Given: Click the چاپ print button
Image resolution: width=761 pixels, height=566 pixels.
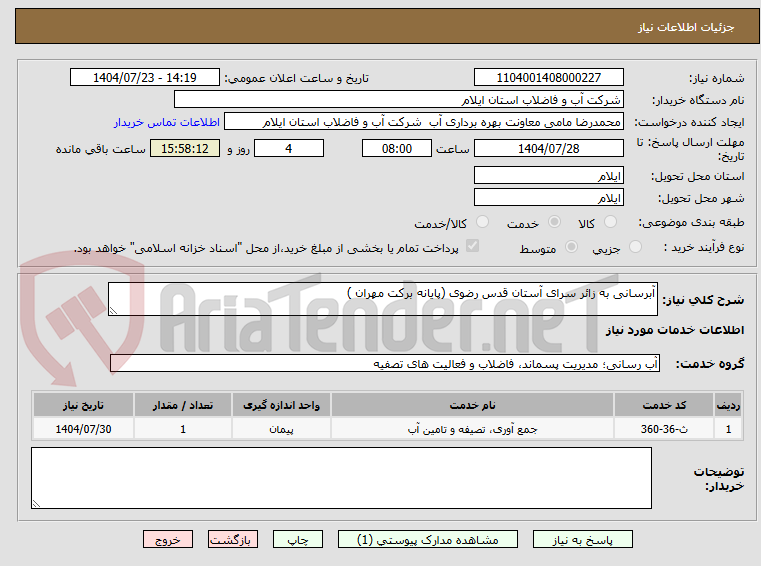Looking at the screenshot, I should [298, 539].
